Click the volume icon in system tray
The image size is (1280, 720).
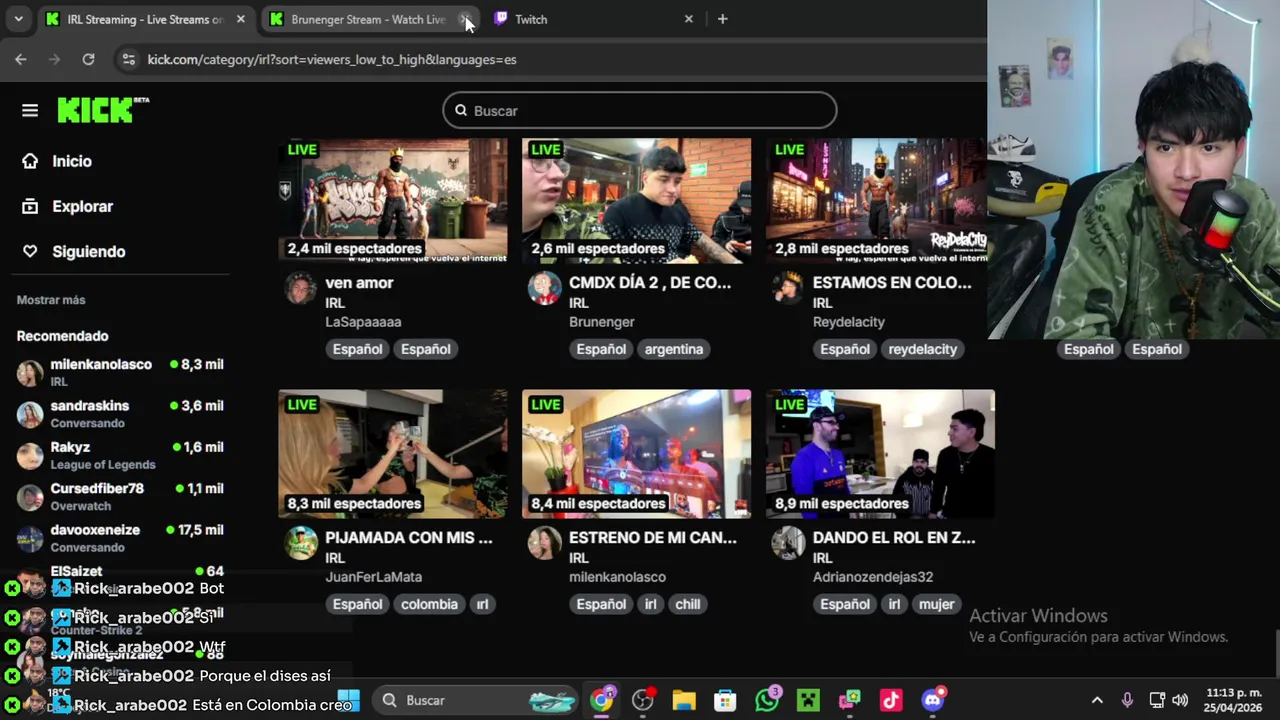1180,700
